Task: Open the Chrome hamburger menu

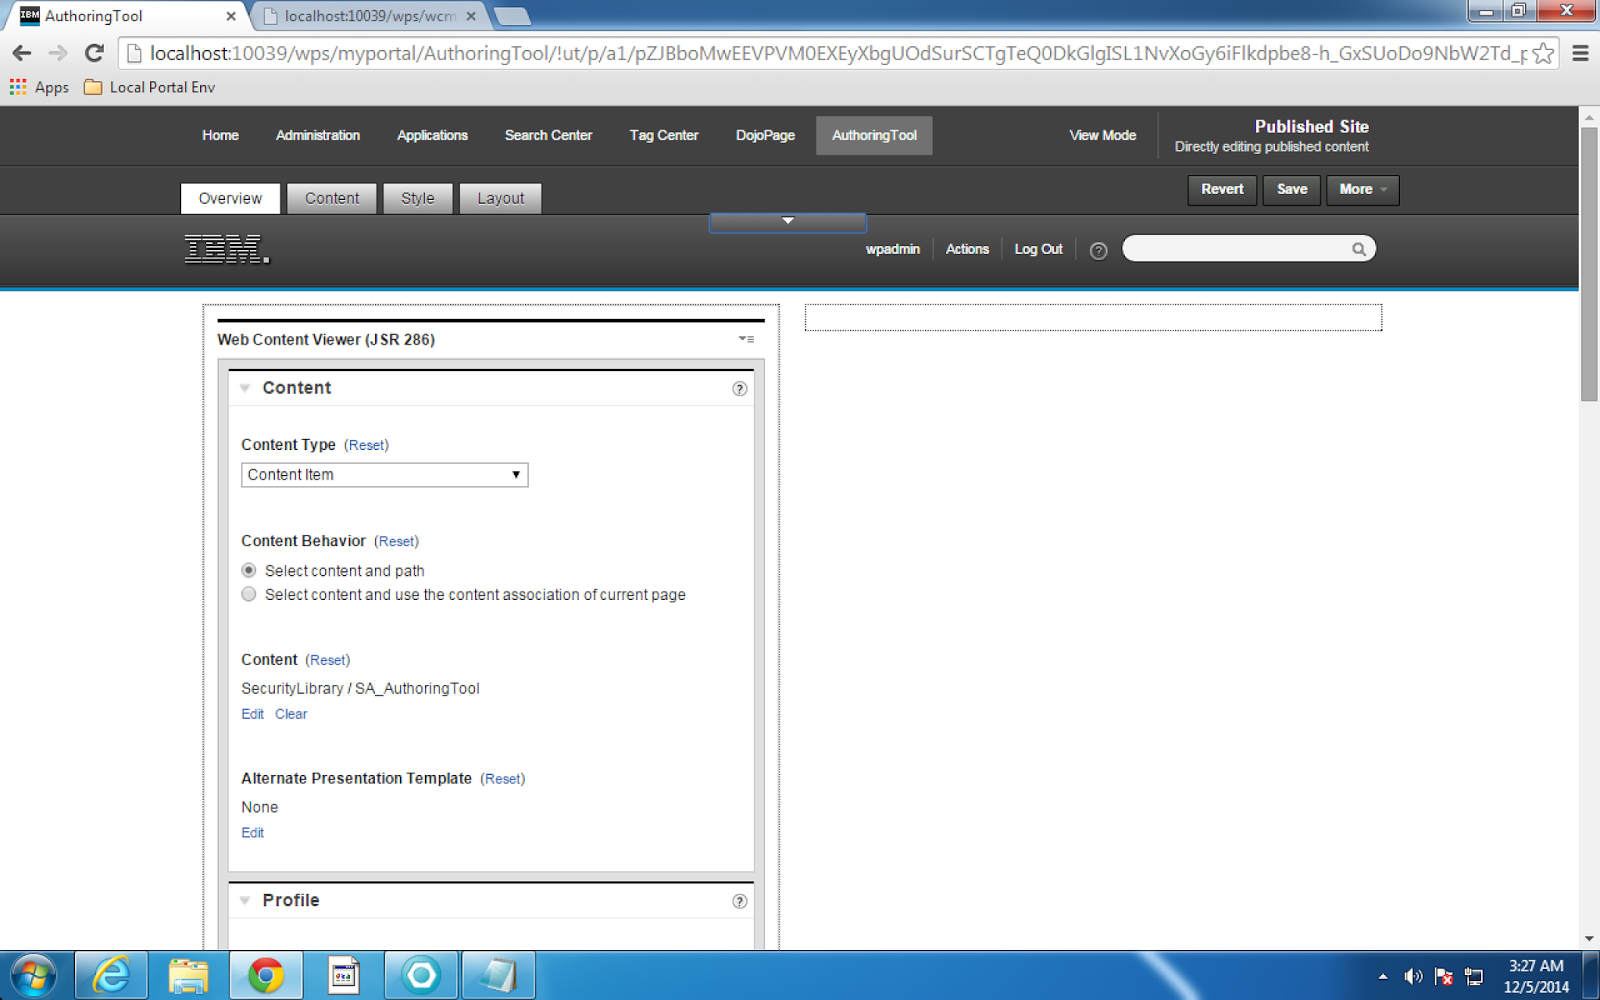Action: 1580,53
